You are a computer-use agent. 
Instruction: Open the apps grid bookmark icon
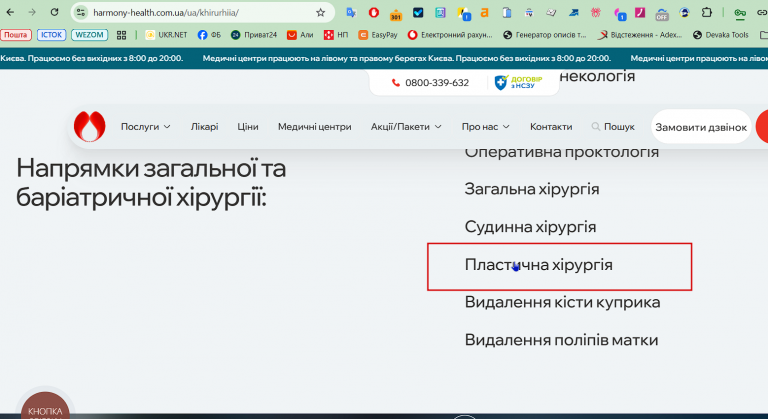click(121, 35)
